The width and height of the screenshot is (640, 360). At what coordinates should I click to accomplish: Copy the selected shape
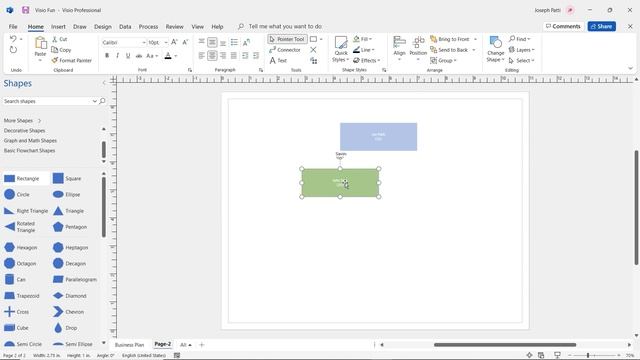[61, 50]
